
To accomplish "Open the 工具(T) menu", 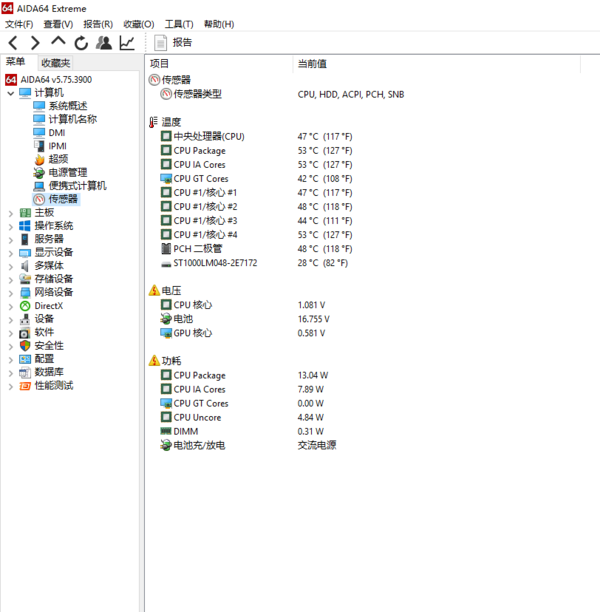I will coord(179,24).
